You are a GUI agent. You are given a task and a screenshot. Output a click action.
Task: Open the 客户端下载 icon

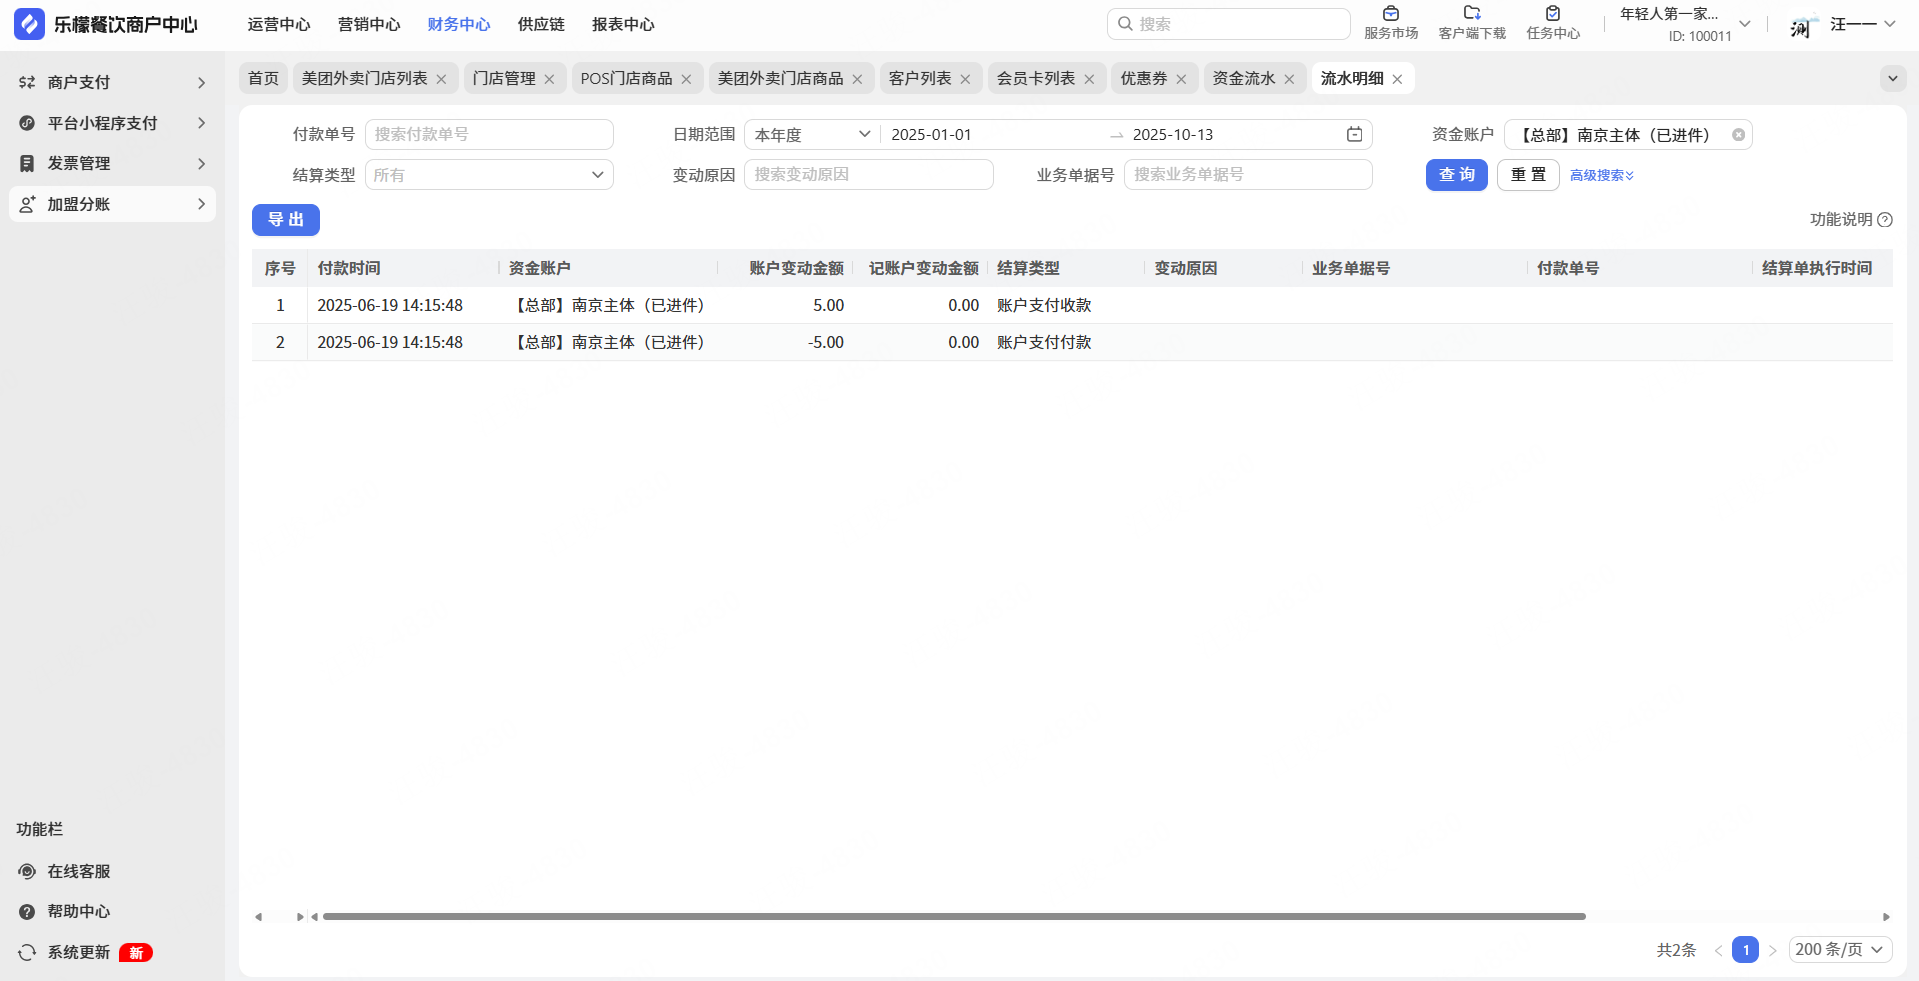click(1472, 14)
